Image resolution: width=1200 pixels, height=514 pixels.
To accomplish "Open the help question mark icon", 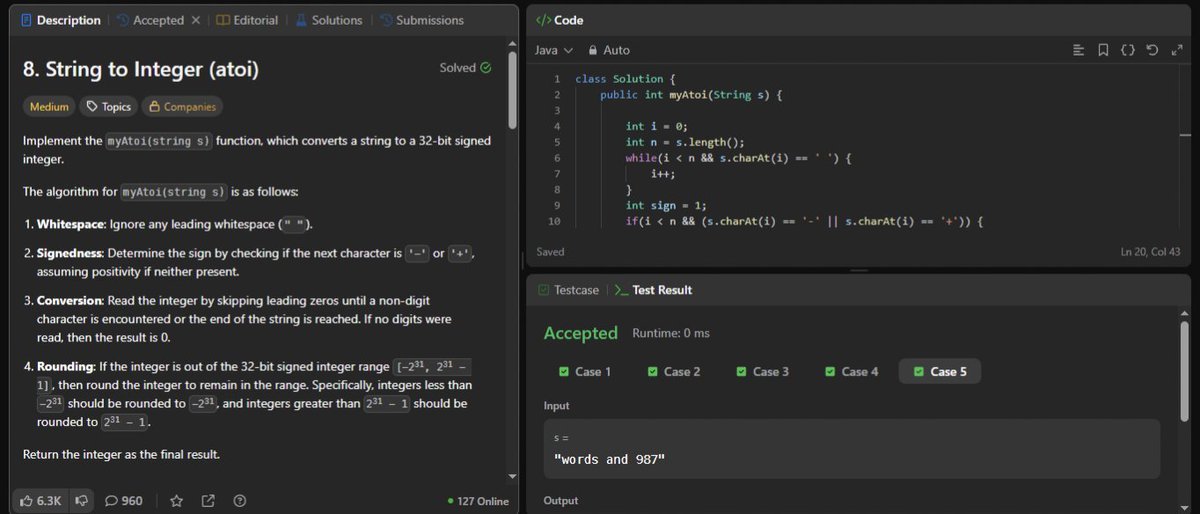I will click(x=239, y=500).
